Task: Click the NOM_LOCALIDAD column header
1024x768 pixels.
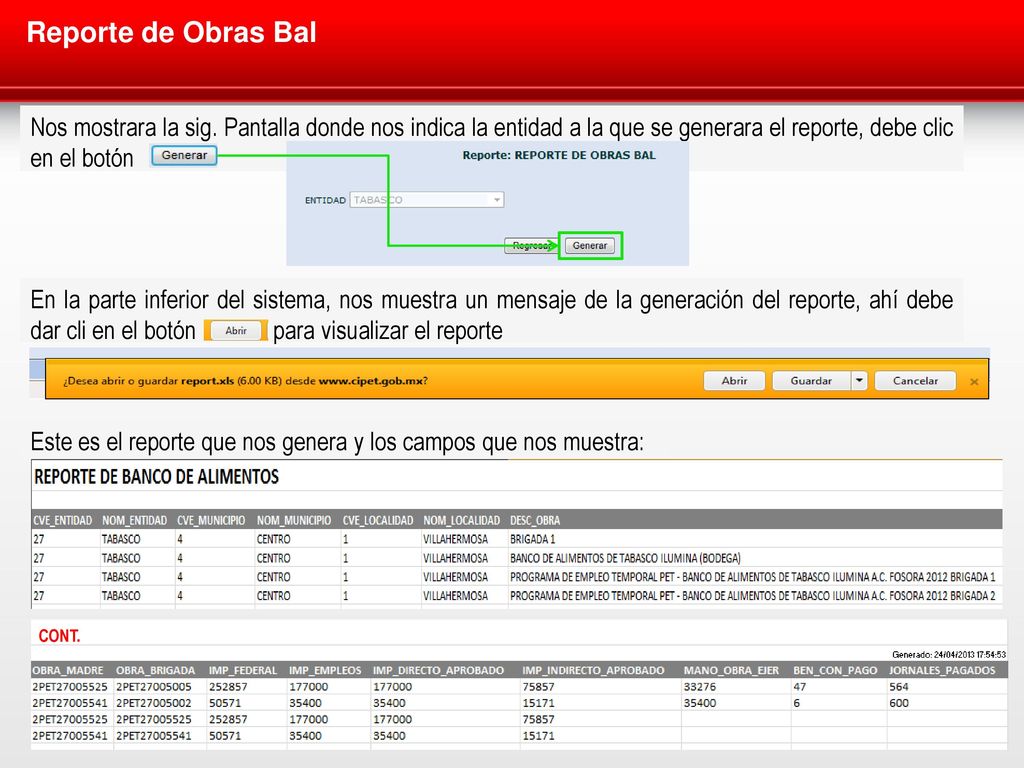Action: (462, 520)
